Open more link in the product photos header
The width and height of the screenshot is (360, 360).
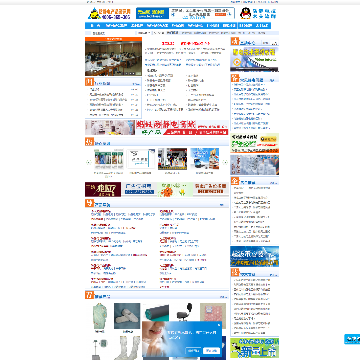[223, 297]
